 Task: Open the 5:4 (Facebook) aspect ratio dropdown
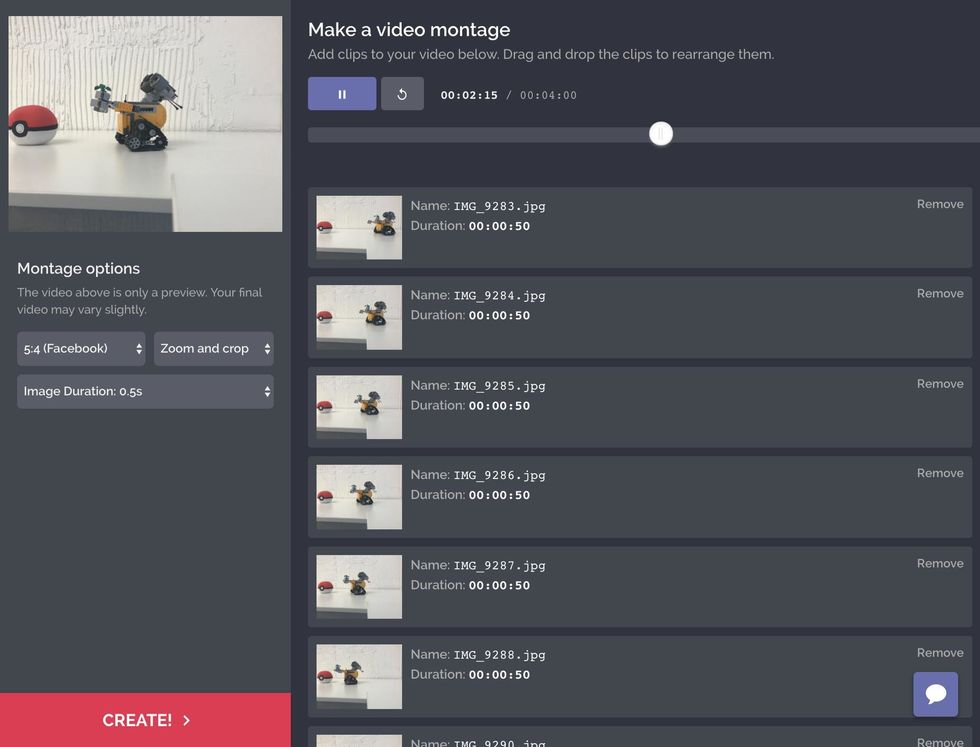click(81, 349)
